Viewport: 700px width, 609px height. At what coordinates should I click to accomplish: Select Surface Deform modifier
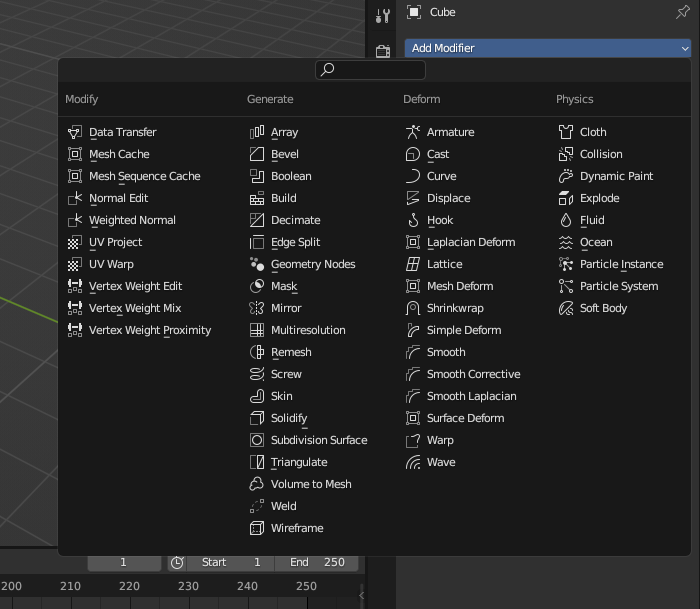[466, 418]
